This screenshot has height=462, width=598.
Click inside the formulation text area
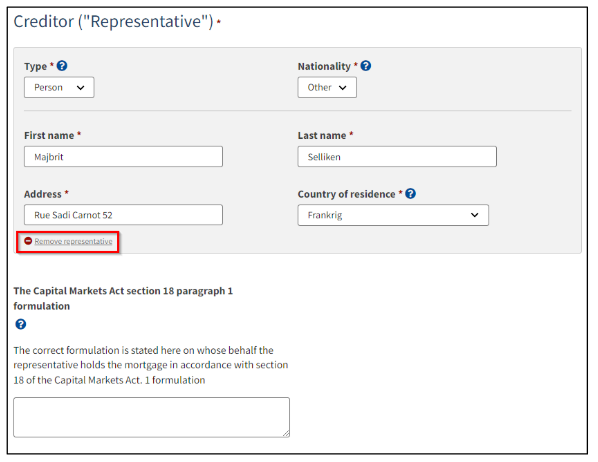coord(151,417)
